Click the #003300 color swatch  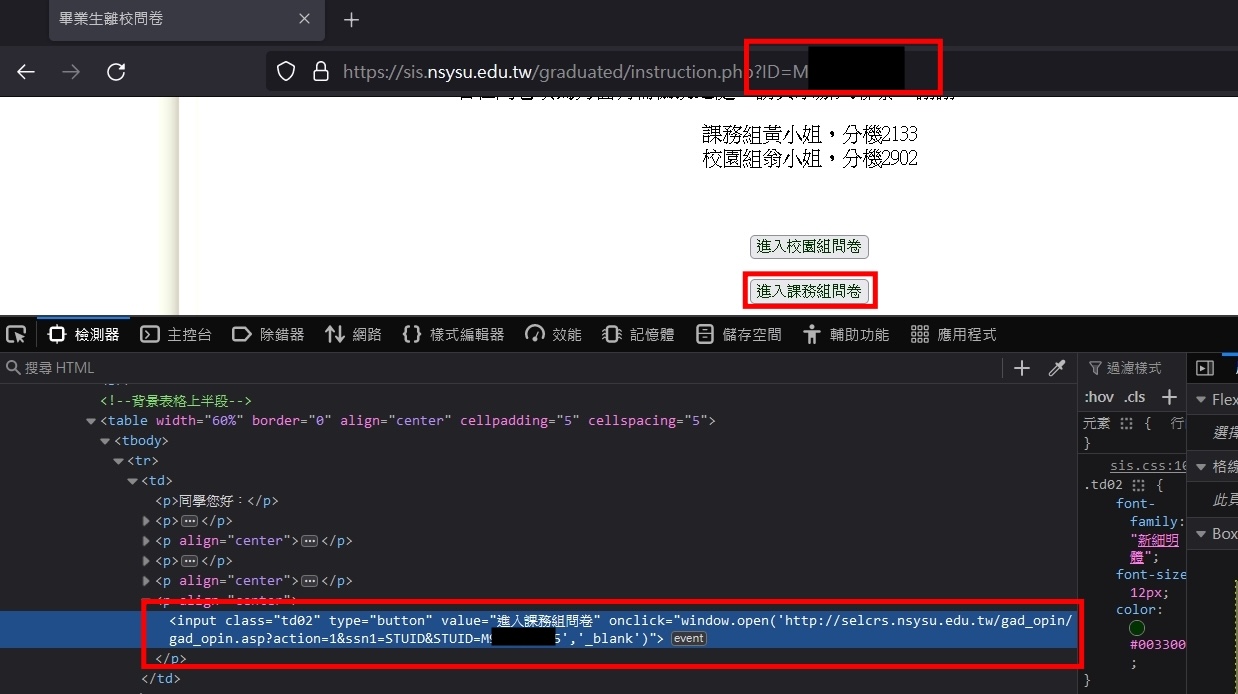pos(1136,628)
